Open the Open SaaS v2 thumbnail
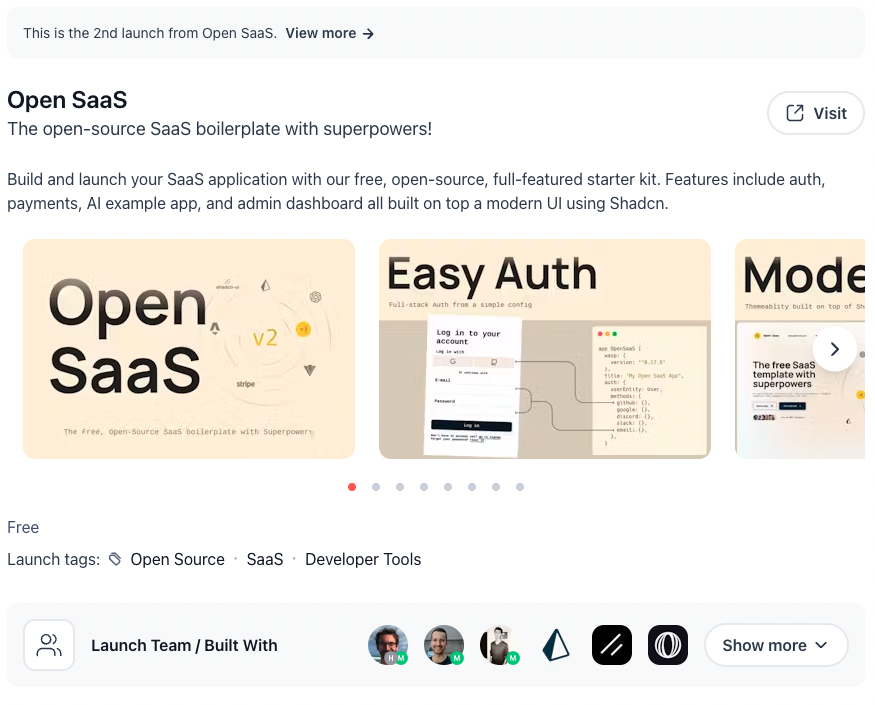Viewport: 875px width, 705px height. click(x=189, y=349)
